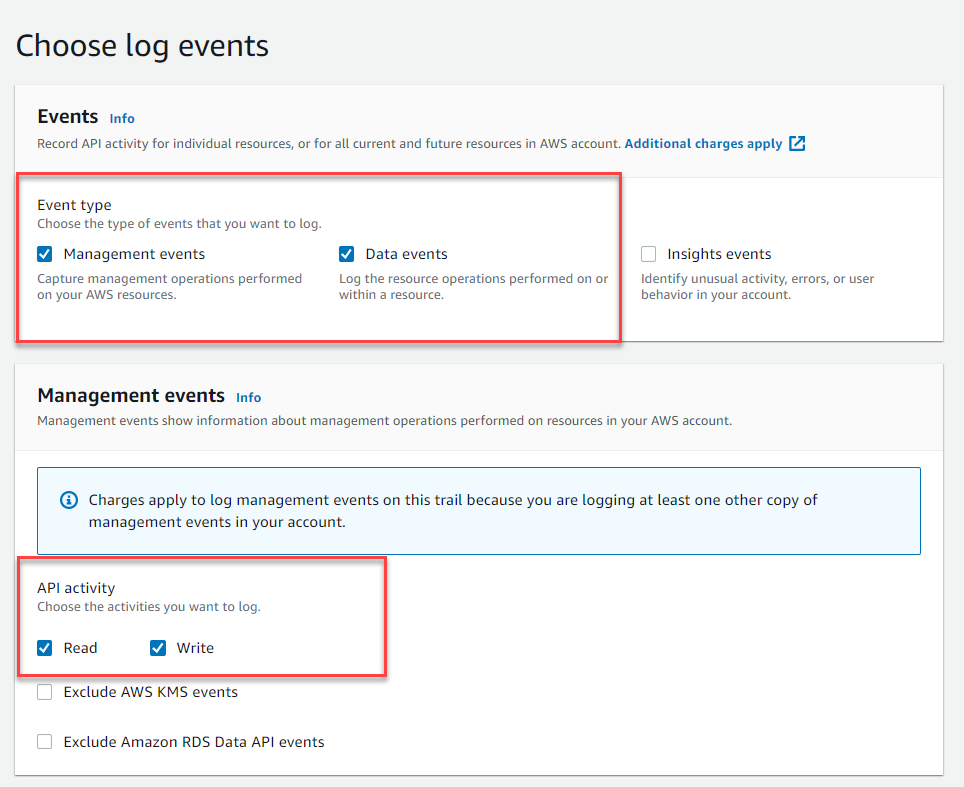Toggle the Write API activity checkbox
Image resolution: width=964 pixels, height=787 pixels.
158,648
